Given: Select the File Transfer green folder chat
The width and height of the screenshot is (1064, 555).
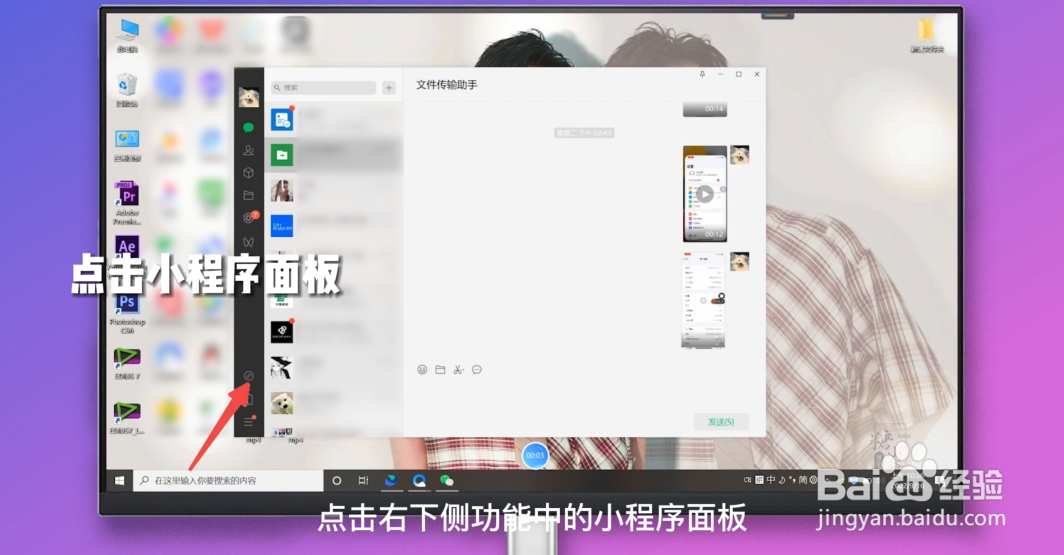Looking at the screenshot, I should 332,155.
